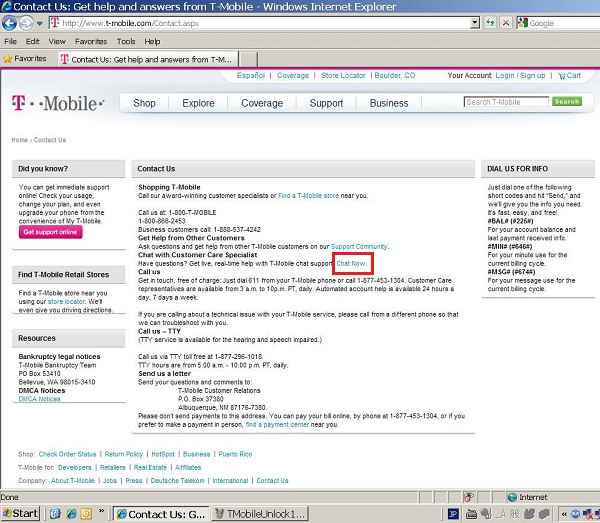Open the Developers footer link
The height and width of the screenshot is (523, 600).
(x=75, y=468)
